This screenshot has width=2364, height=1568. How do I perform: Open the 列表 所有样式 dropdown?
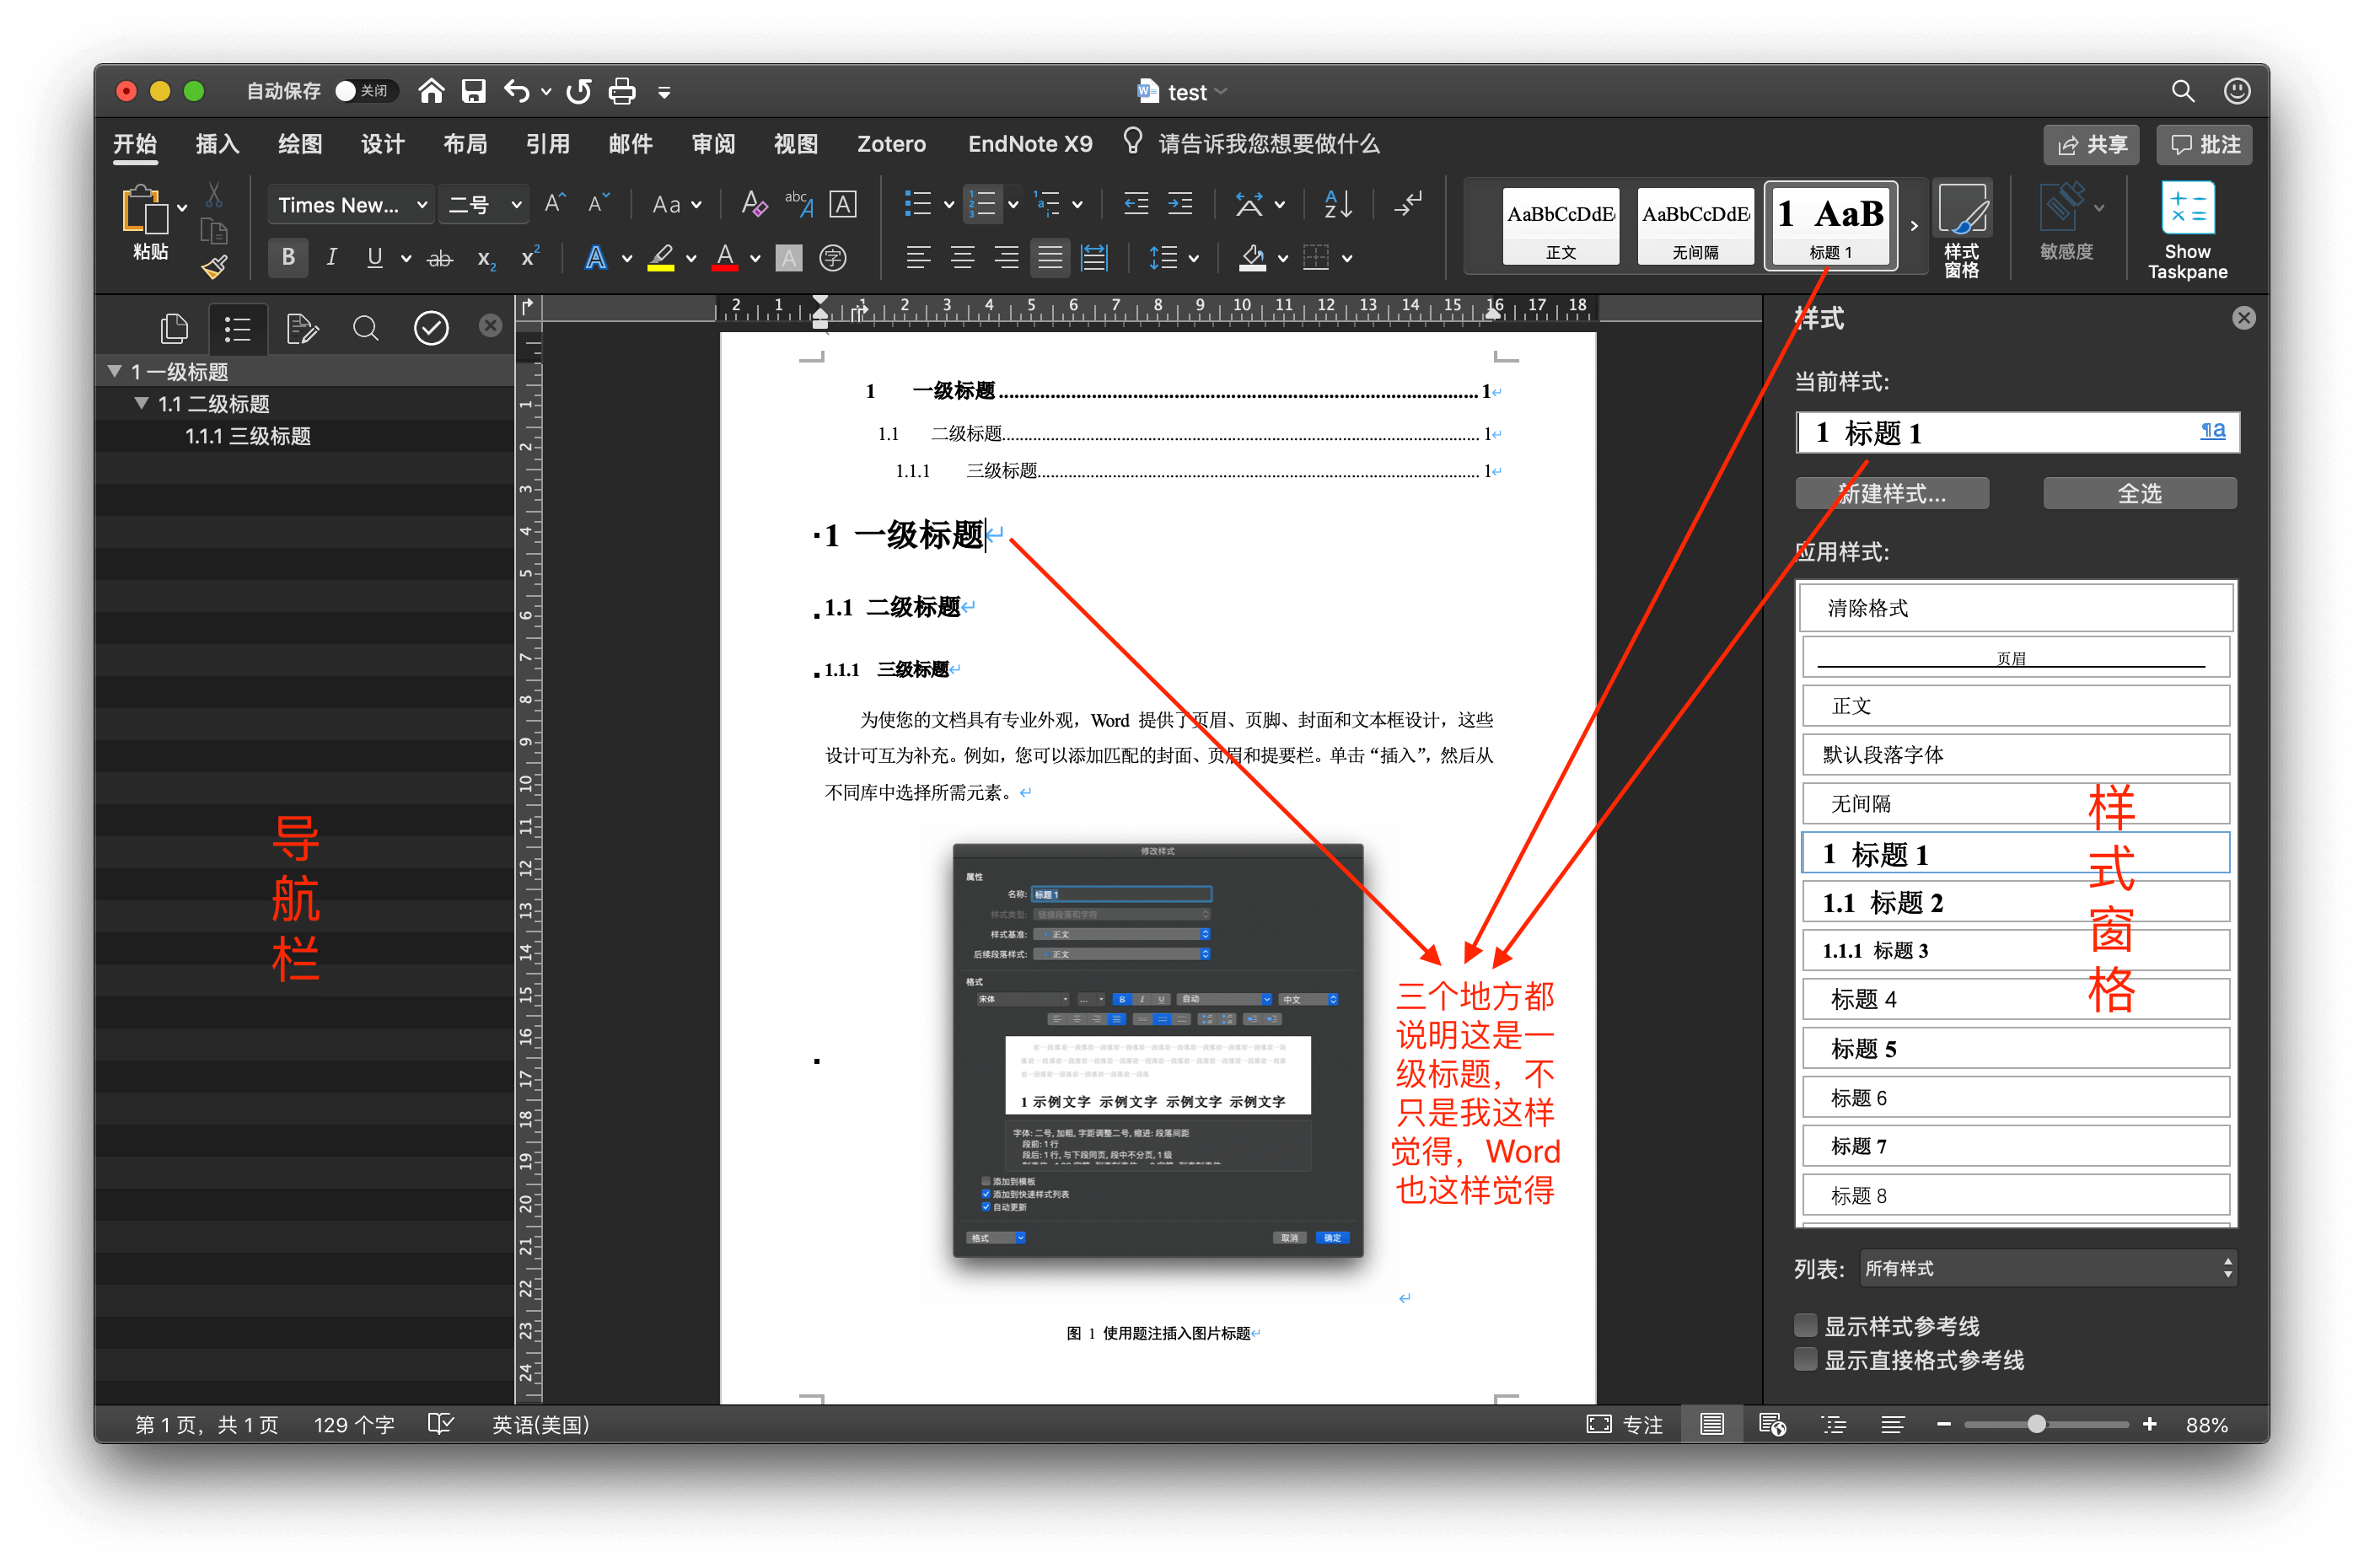tap(2047, 1268)
